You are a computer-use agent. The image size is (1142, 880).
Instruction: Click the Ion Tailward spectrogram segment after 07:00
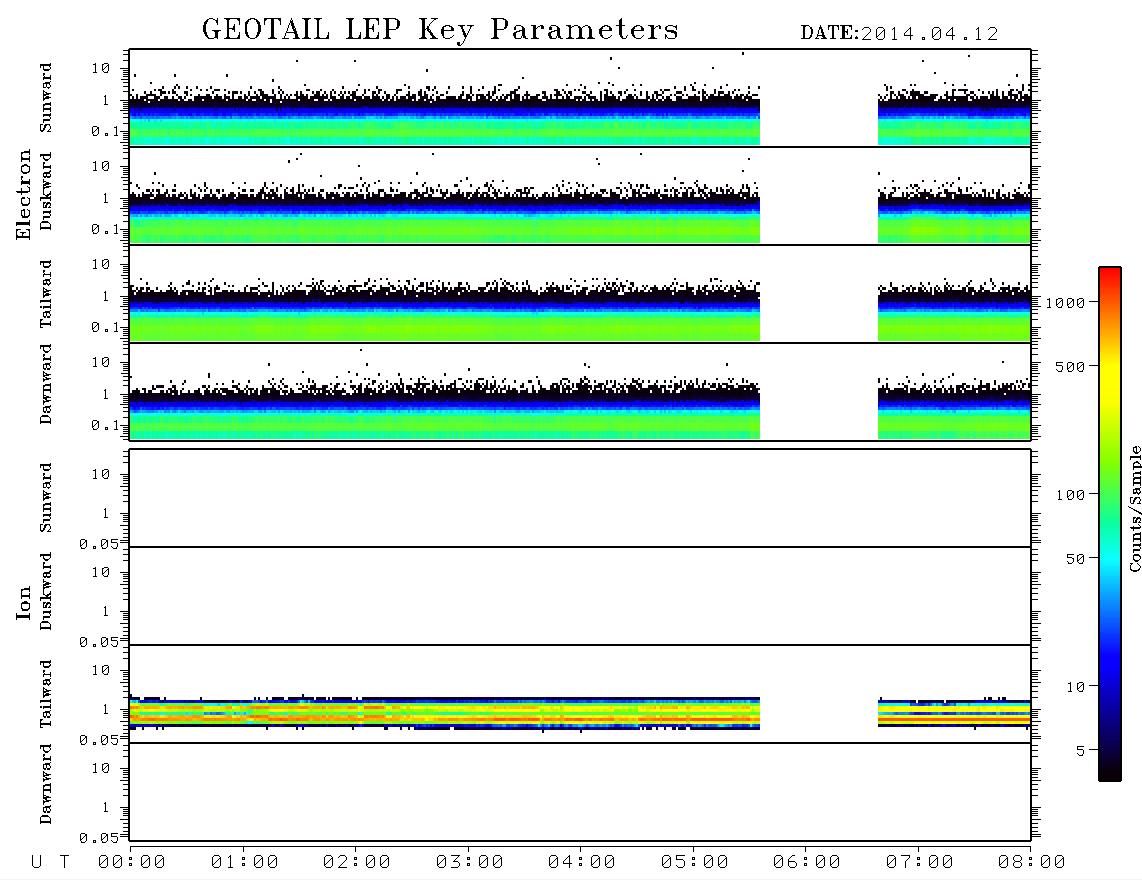(x=954, y=713)
